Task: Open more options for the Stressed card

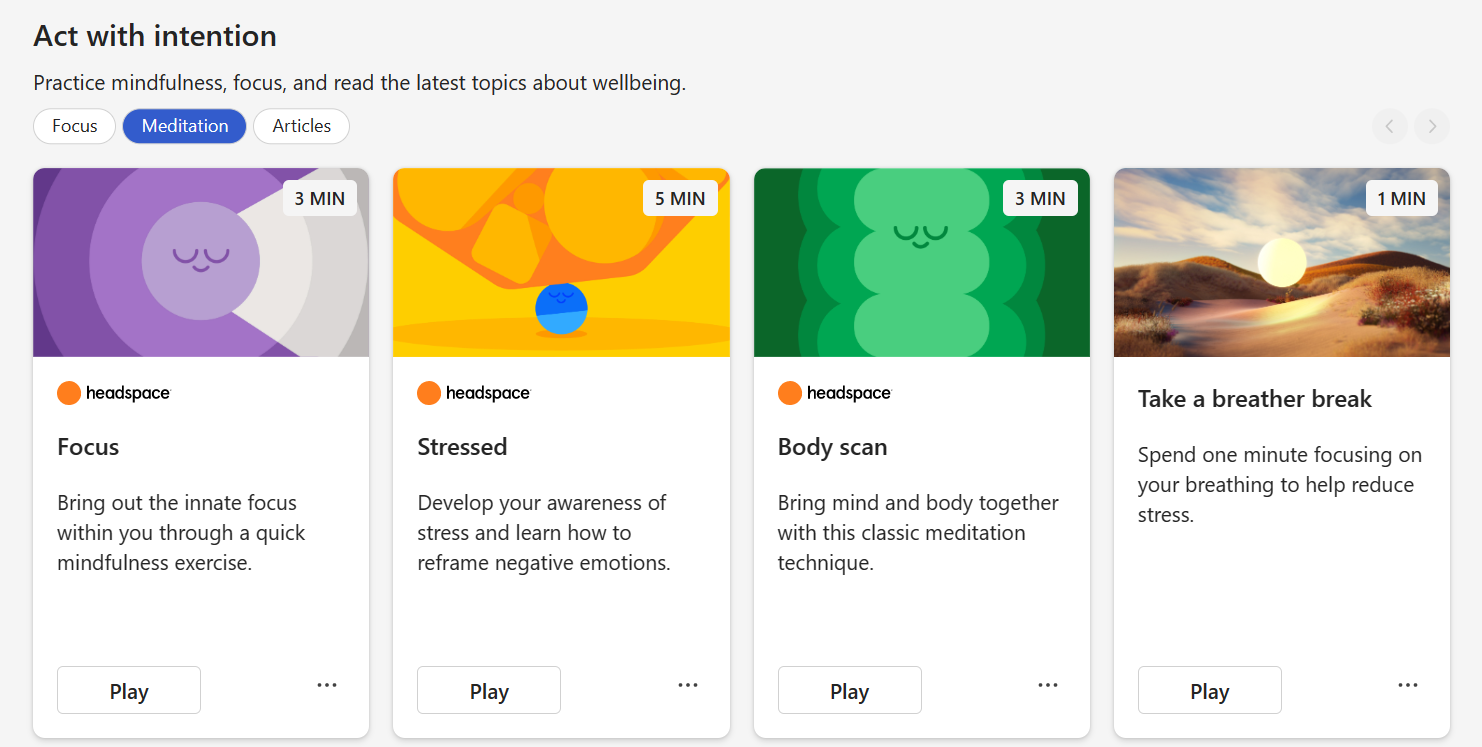Action: [688, 685]
